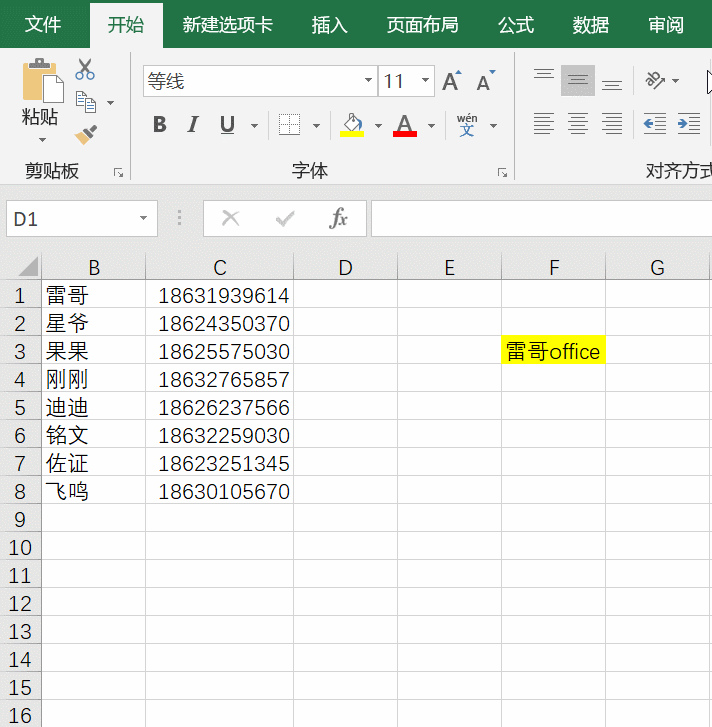Click the formula bar cancel X

[230, 218]
